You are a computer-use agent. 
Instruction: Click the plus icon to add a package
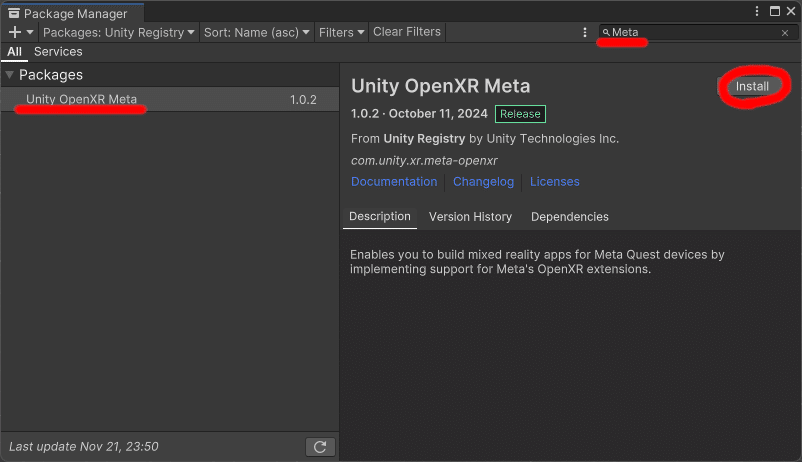pos(15,32)
